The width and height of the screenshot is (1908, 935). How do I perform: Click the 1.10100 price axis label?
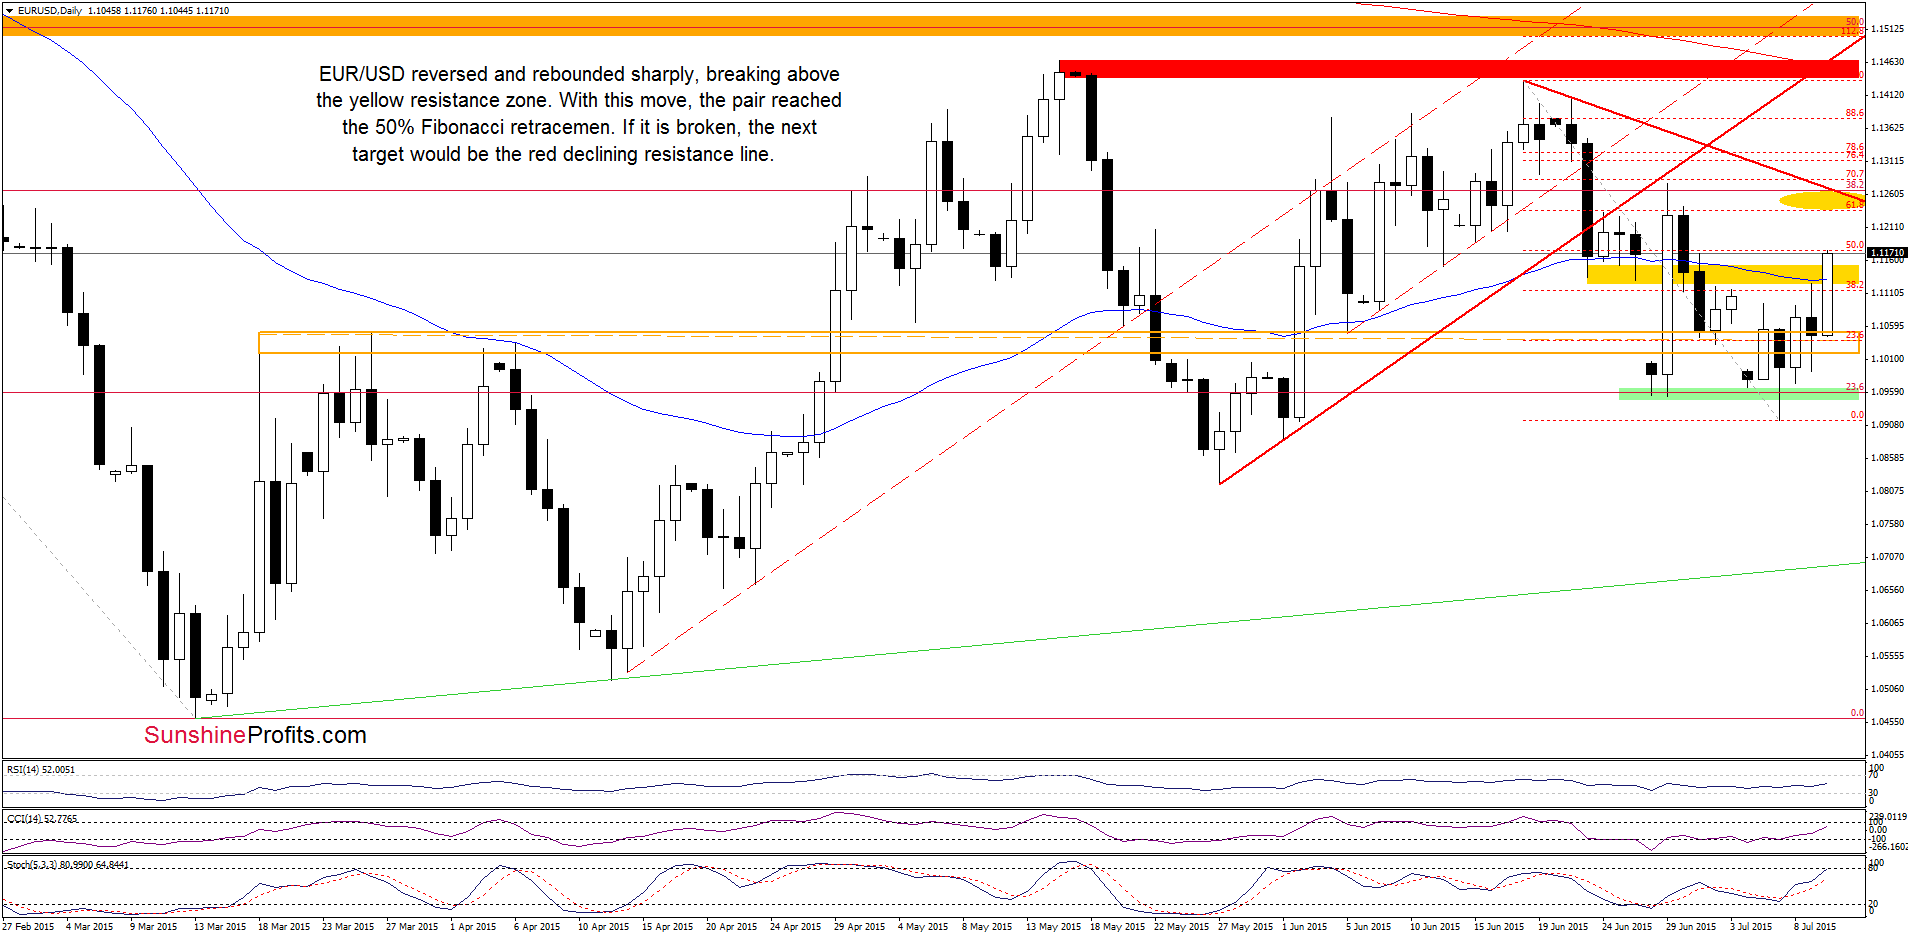pyautogui.click(x=1887, y=359)
